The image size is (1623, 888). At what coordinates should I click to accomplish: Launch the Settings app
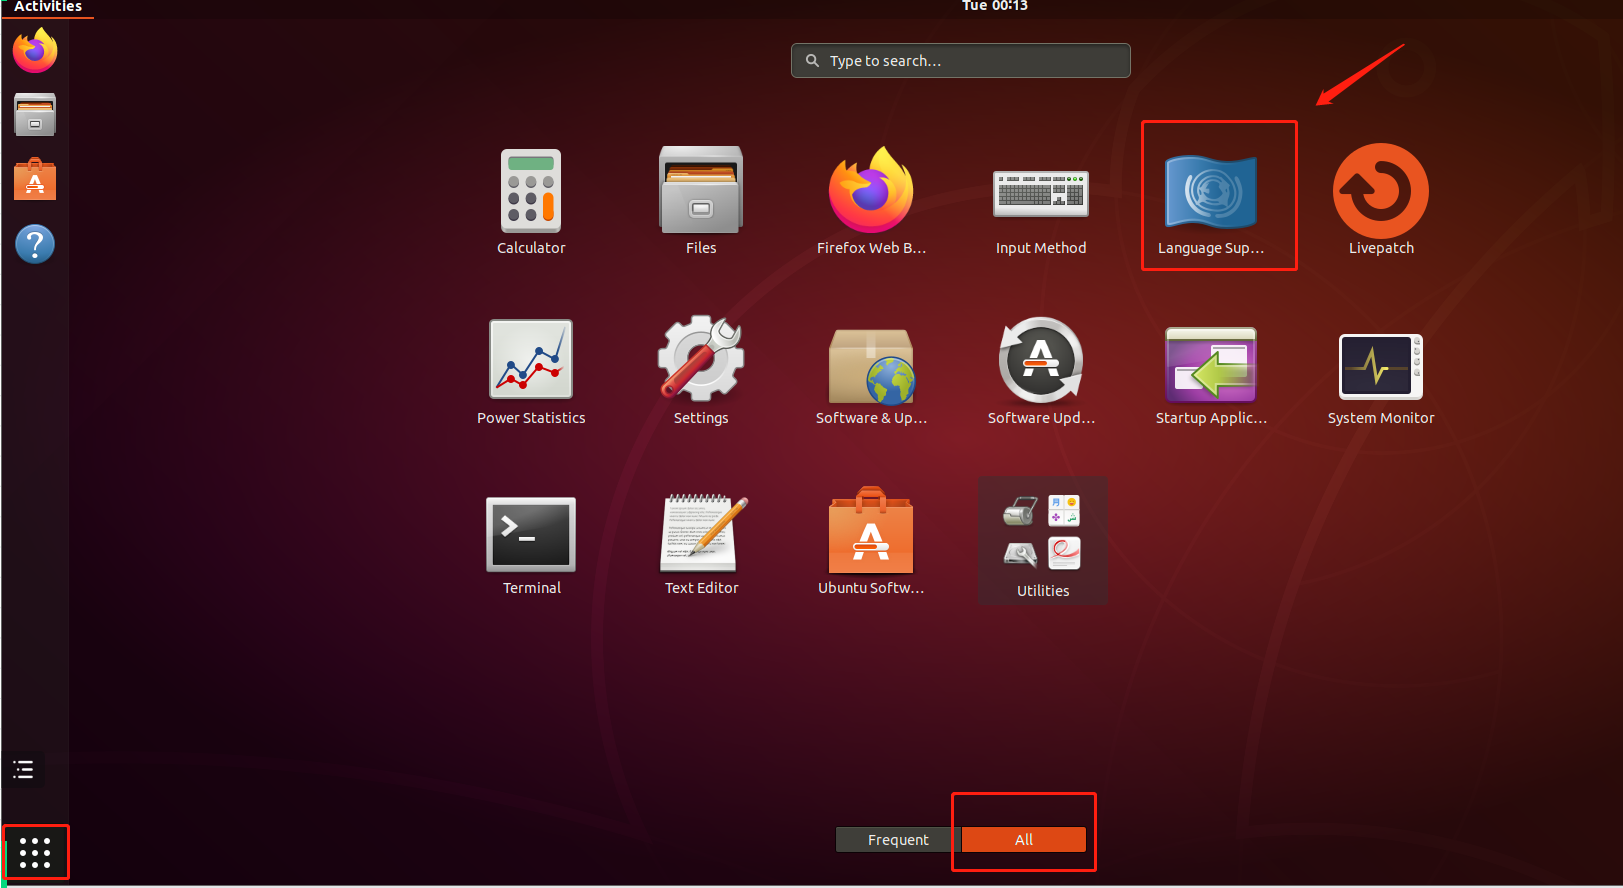click(x=701, y=372)
